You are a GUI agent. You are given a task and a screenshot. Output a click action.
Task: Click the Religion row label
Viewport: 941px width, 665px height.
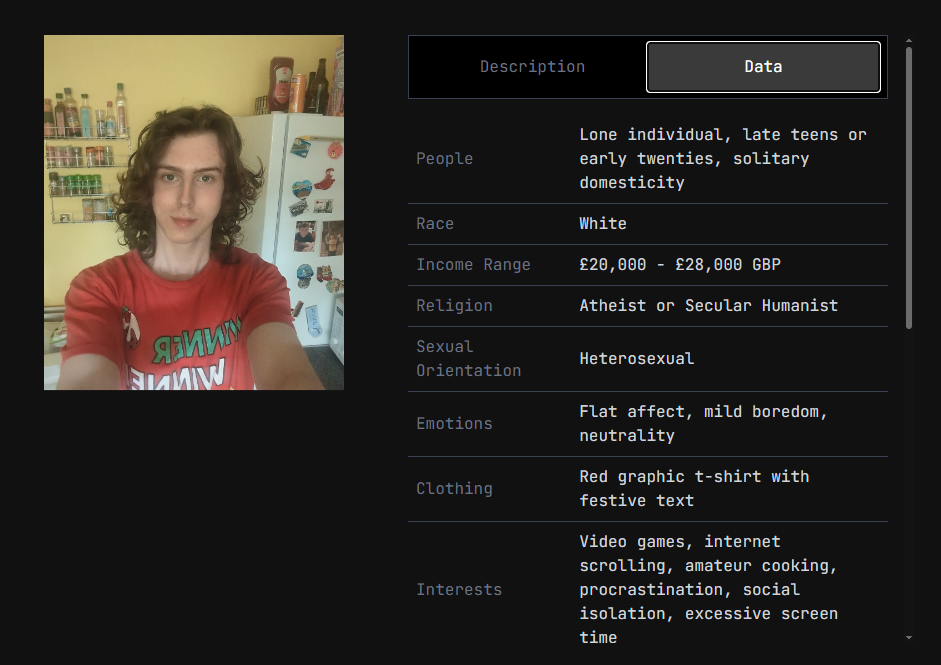click(x=454, y=305)
